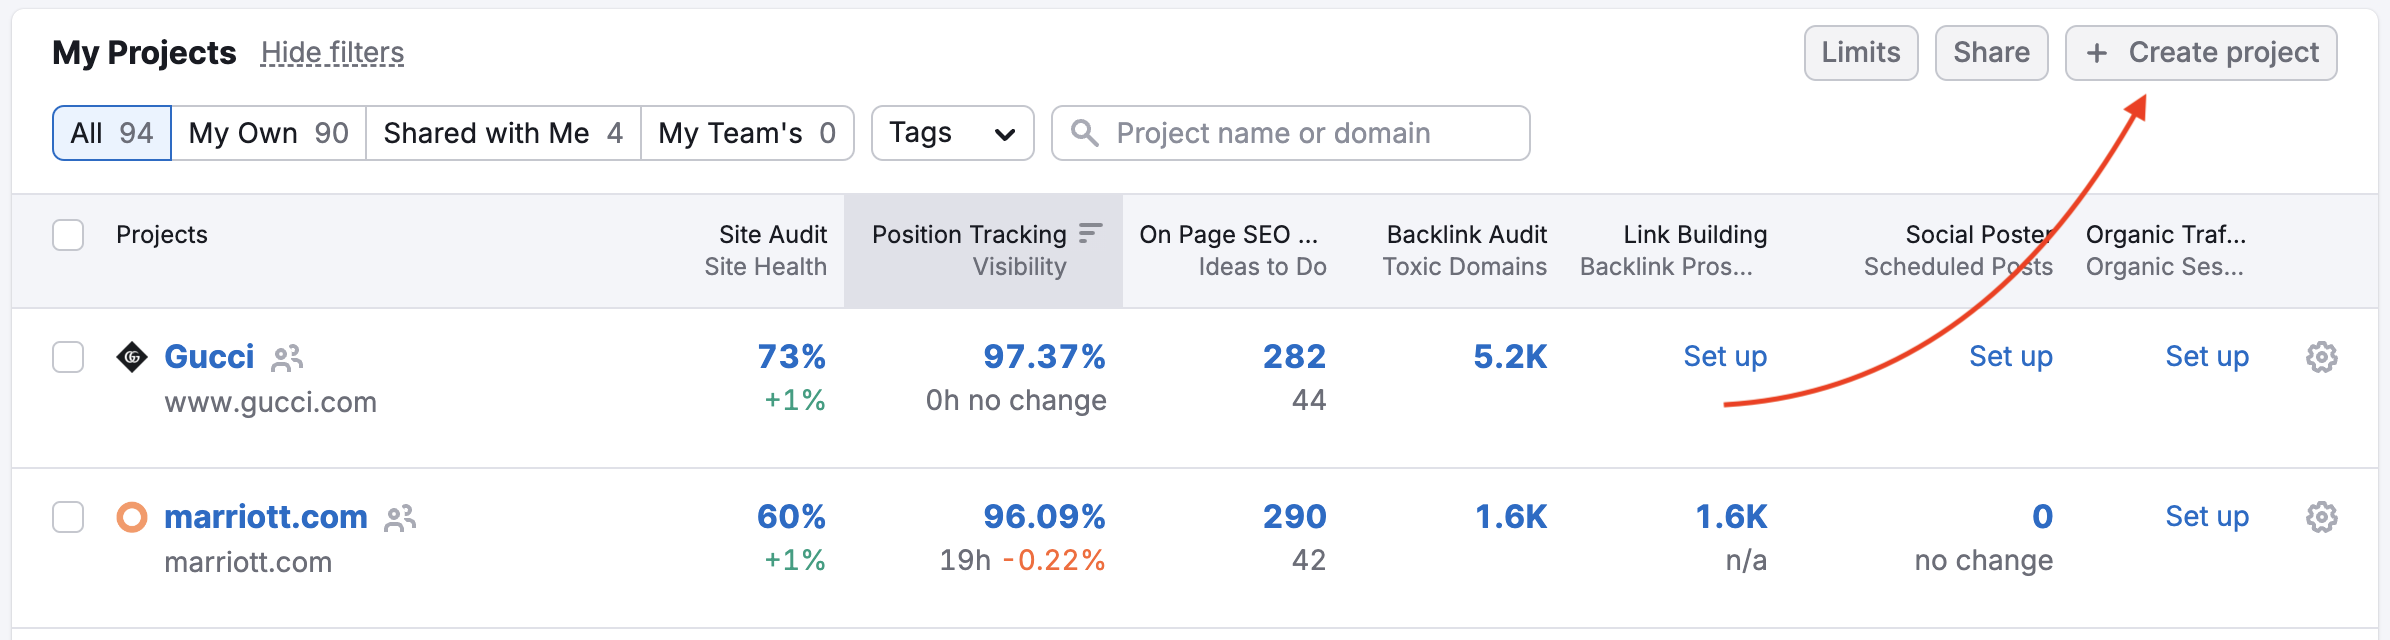Open marriott.com visibility 96.09% value
The width and height of the screenshot is (2390, 640).
coord(1044,517)
